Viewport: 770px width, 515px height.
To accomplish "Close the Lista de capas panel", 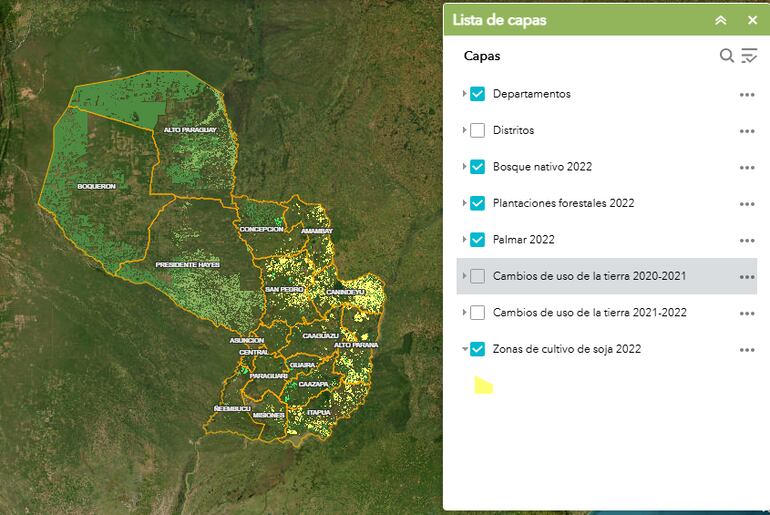I will click(x=752, y=20).
